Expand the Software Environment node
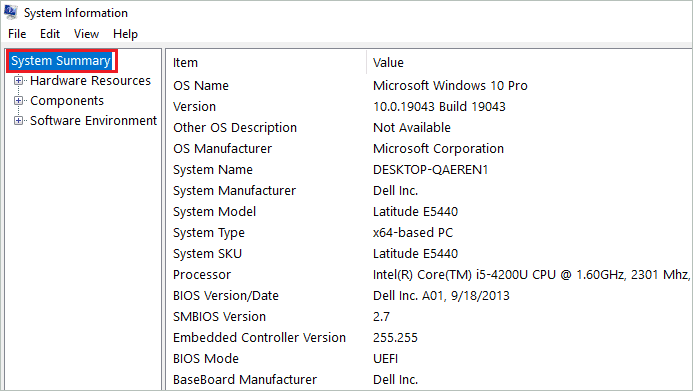This screenshot has width=693, height=391. click(x=18, y=120)
